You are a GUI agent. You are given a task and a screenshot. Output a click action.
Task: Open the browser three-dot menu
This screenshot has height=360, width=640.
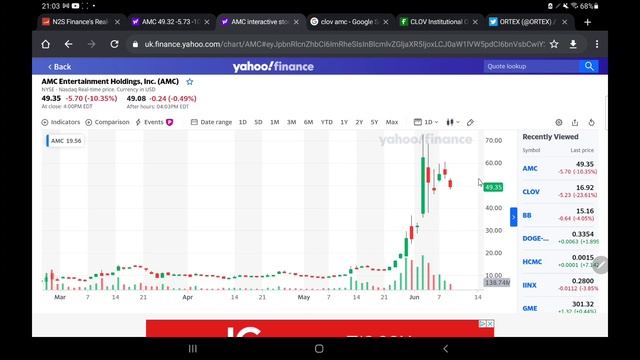point(597,44)
